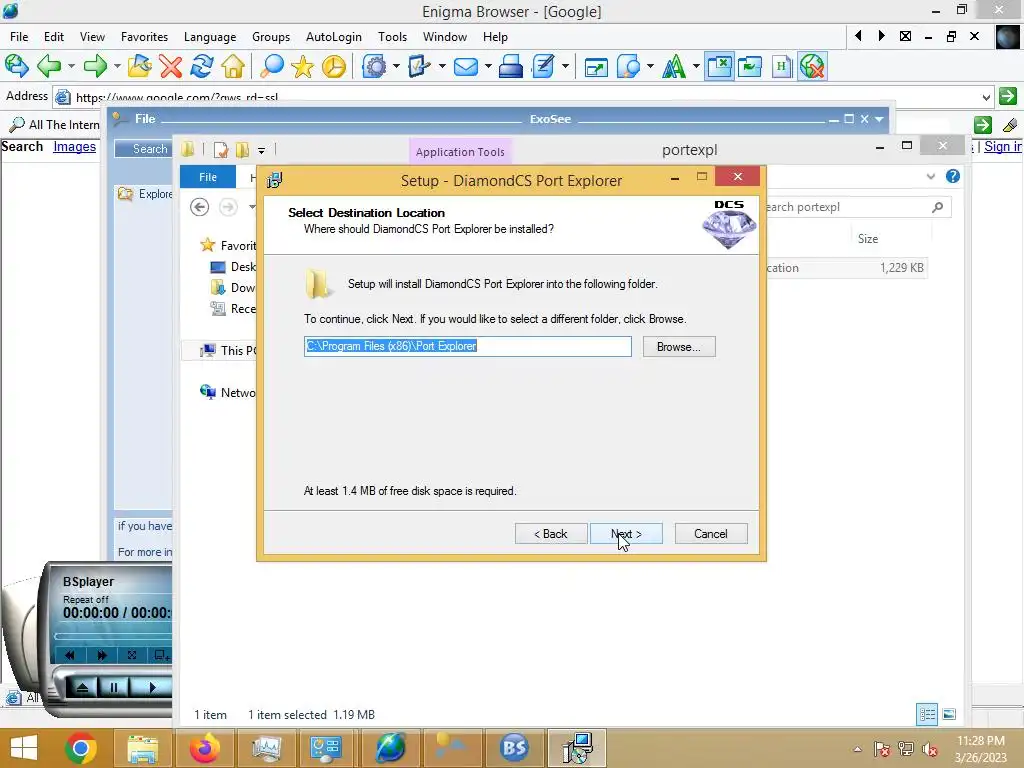Click the BSplayer seek progress bar
1024x768 pixels.
click(113, 635)
